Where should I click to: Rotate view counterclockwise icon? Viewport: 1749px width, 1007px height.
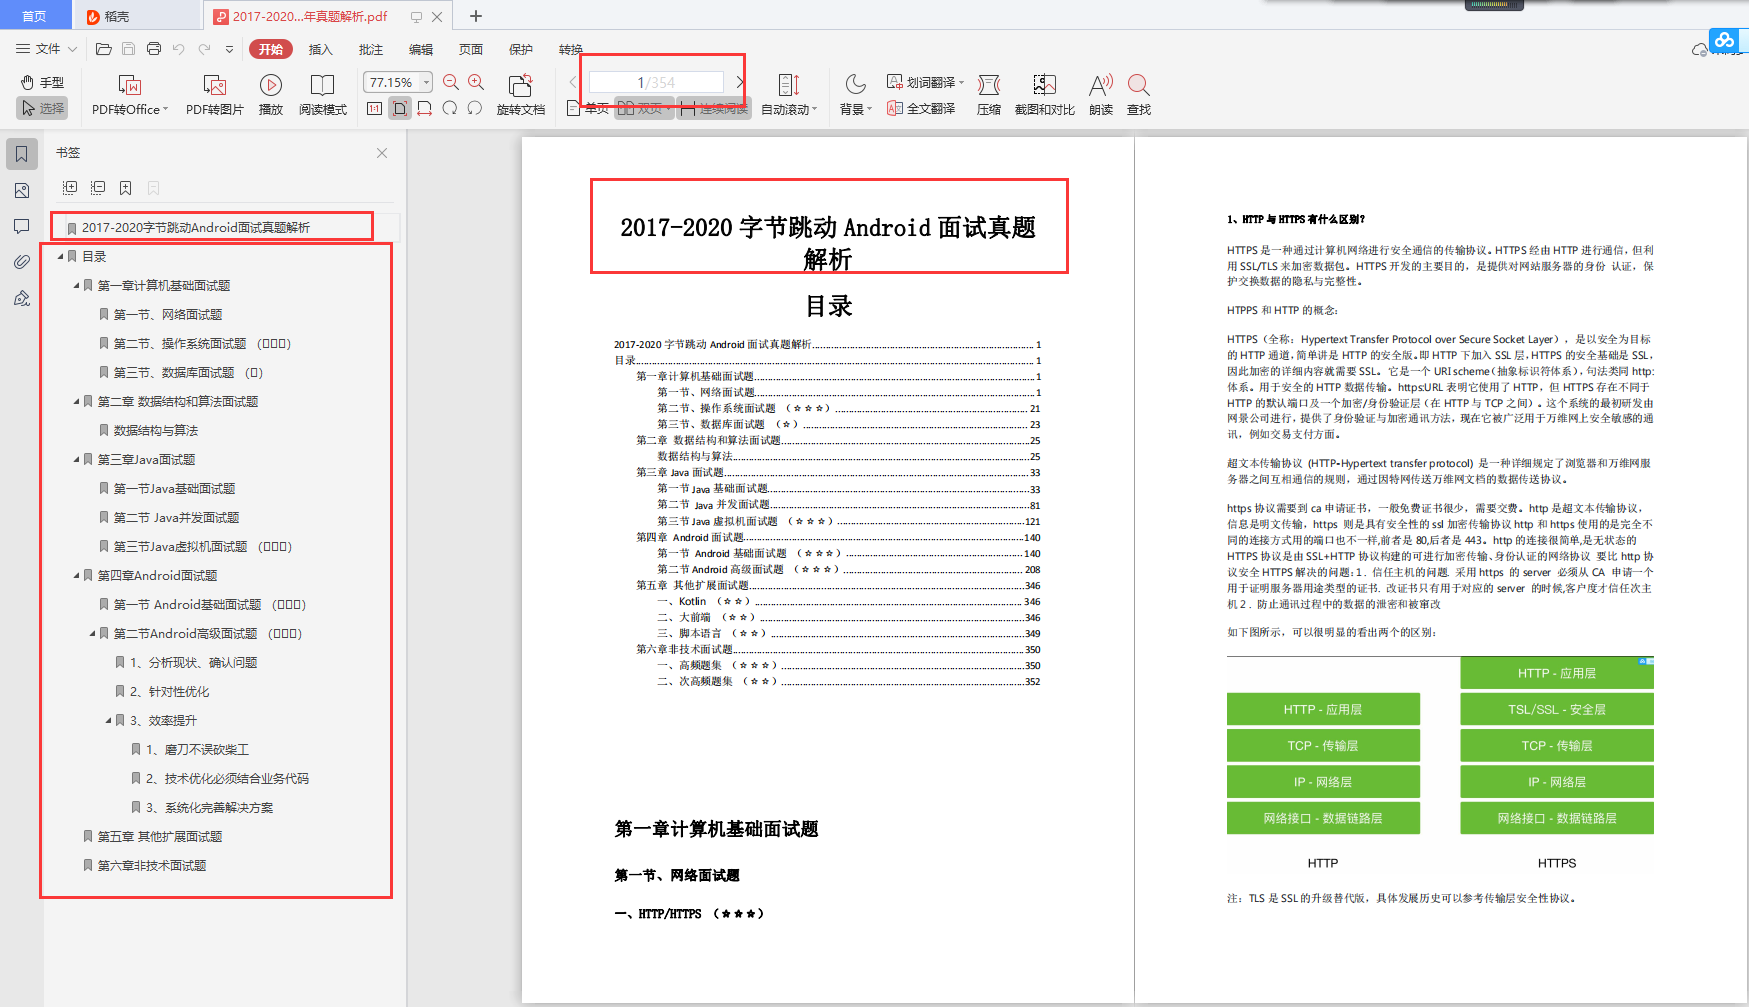point(475,108)
